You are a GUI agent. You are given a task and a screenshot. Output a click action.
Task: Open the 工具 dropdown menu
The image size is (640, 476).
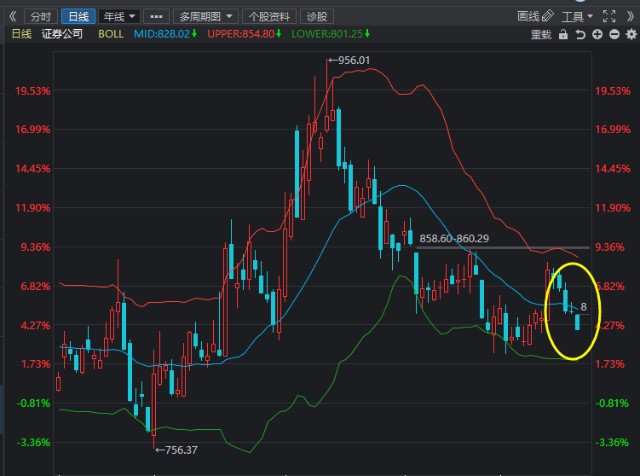click(x=577, y=16)
